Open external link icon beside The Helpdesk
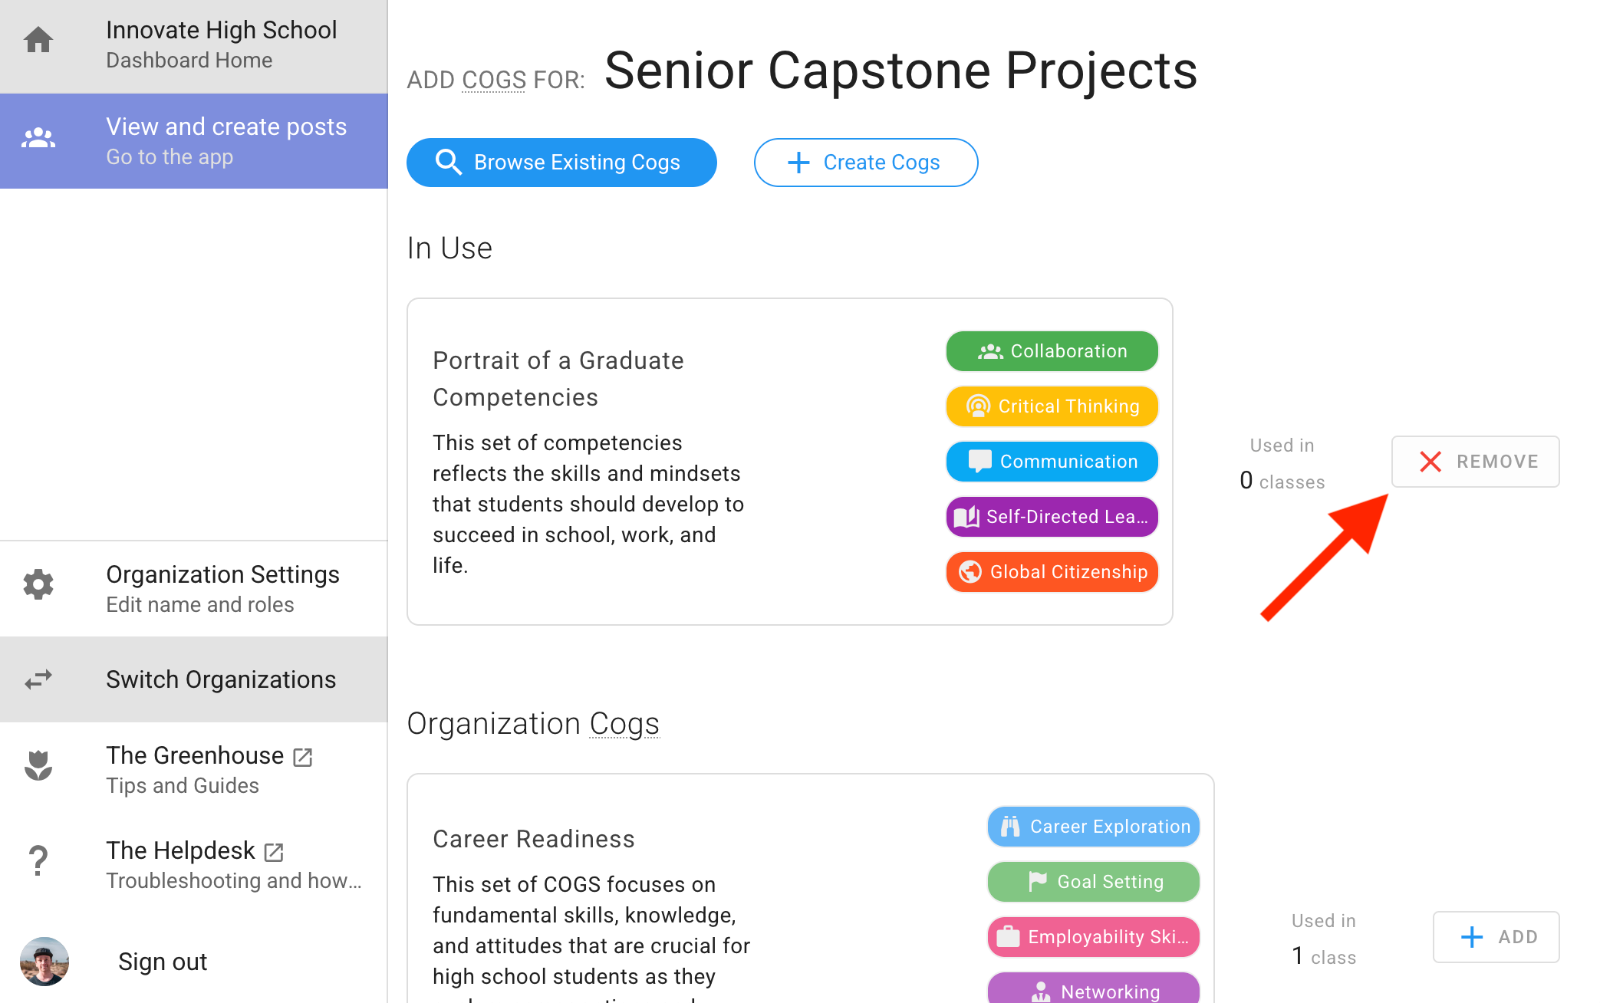Viewport: 1600px width, 1003px height. 274,852
